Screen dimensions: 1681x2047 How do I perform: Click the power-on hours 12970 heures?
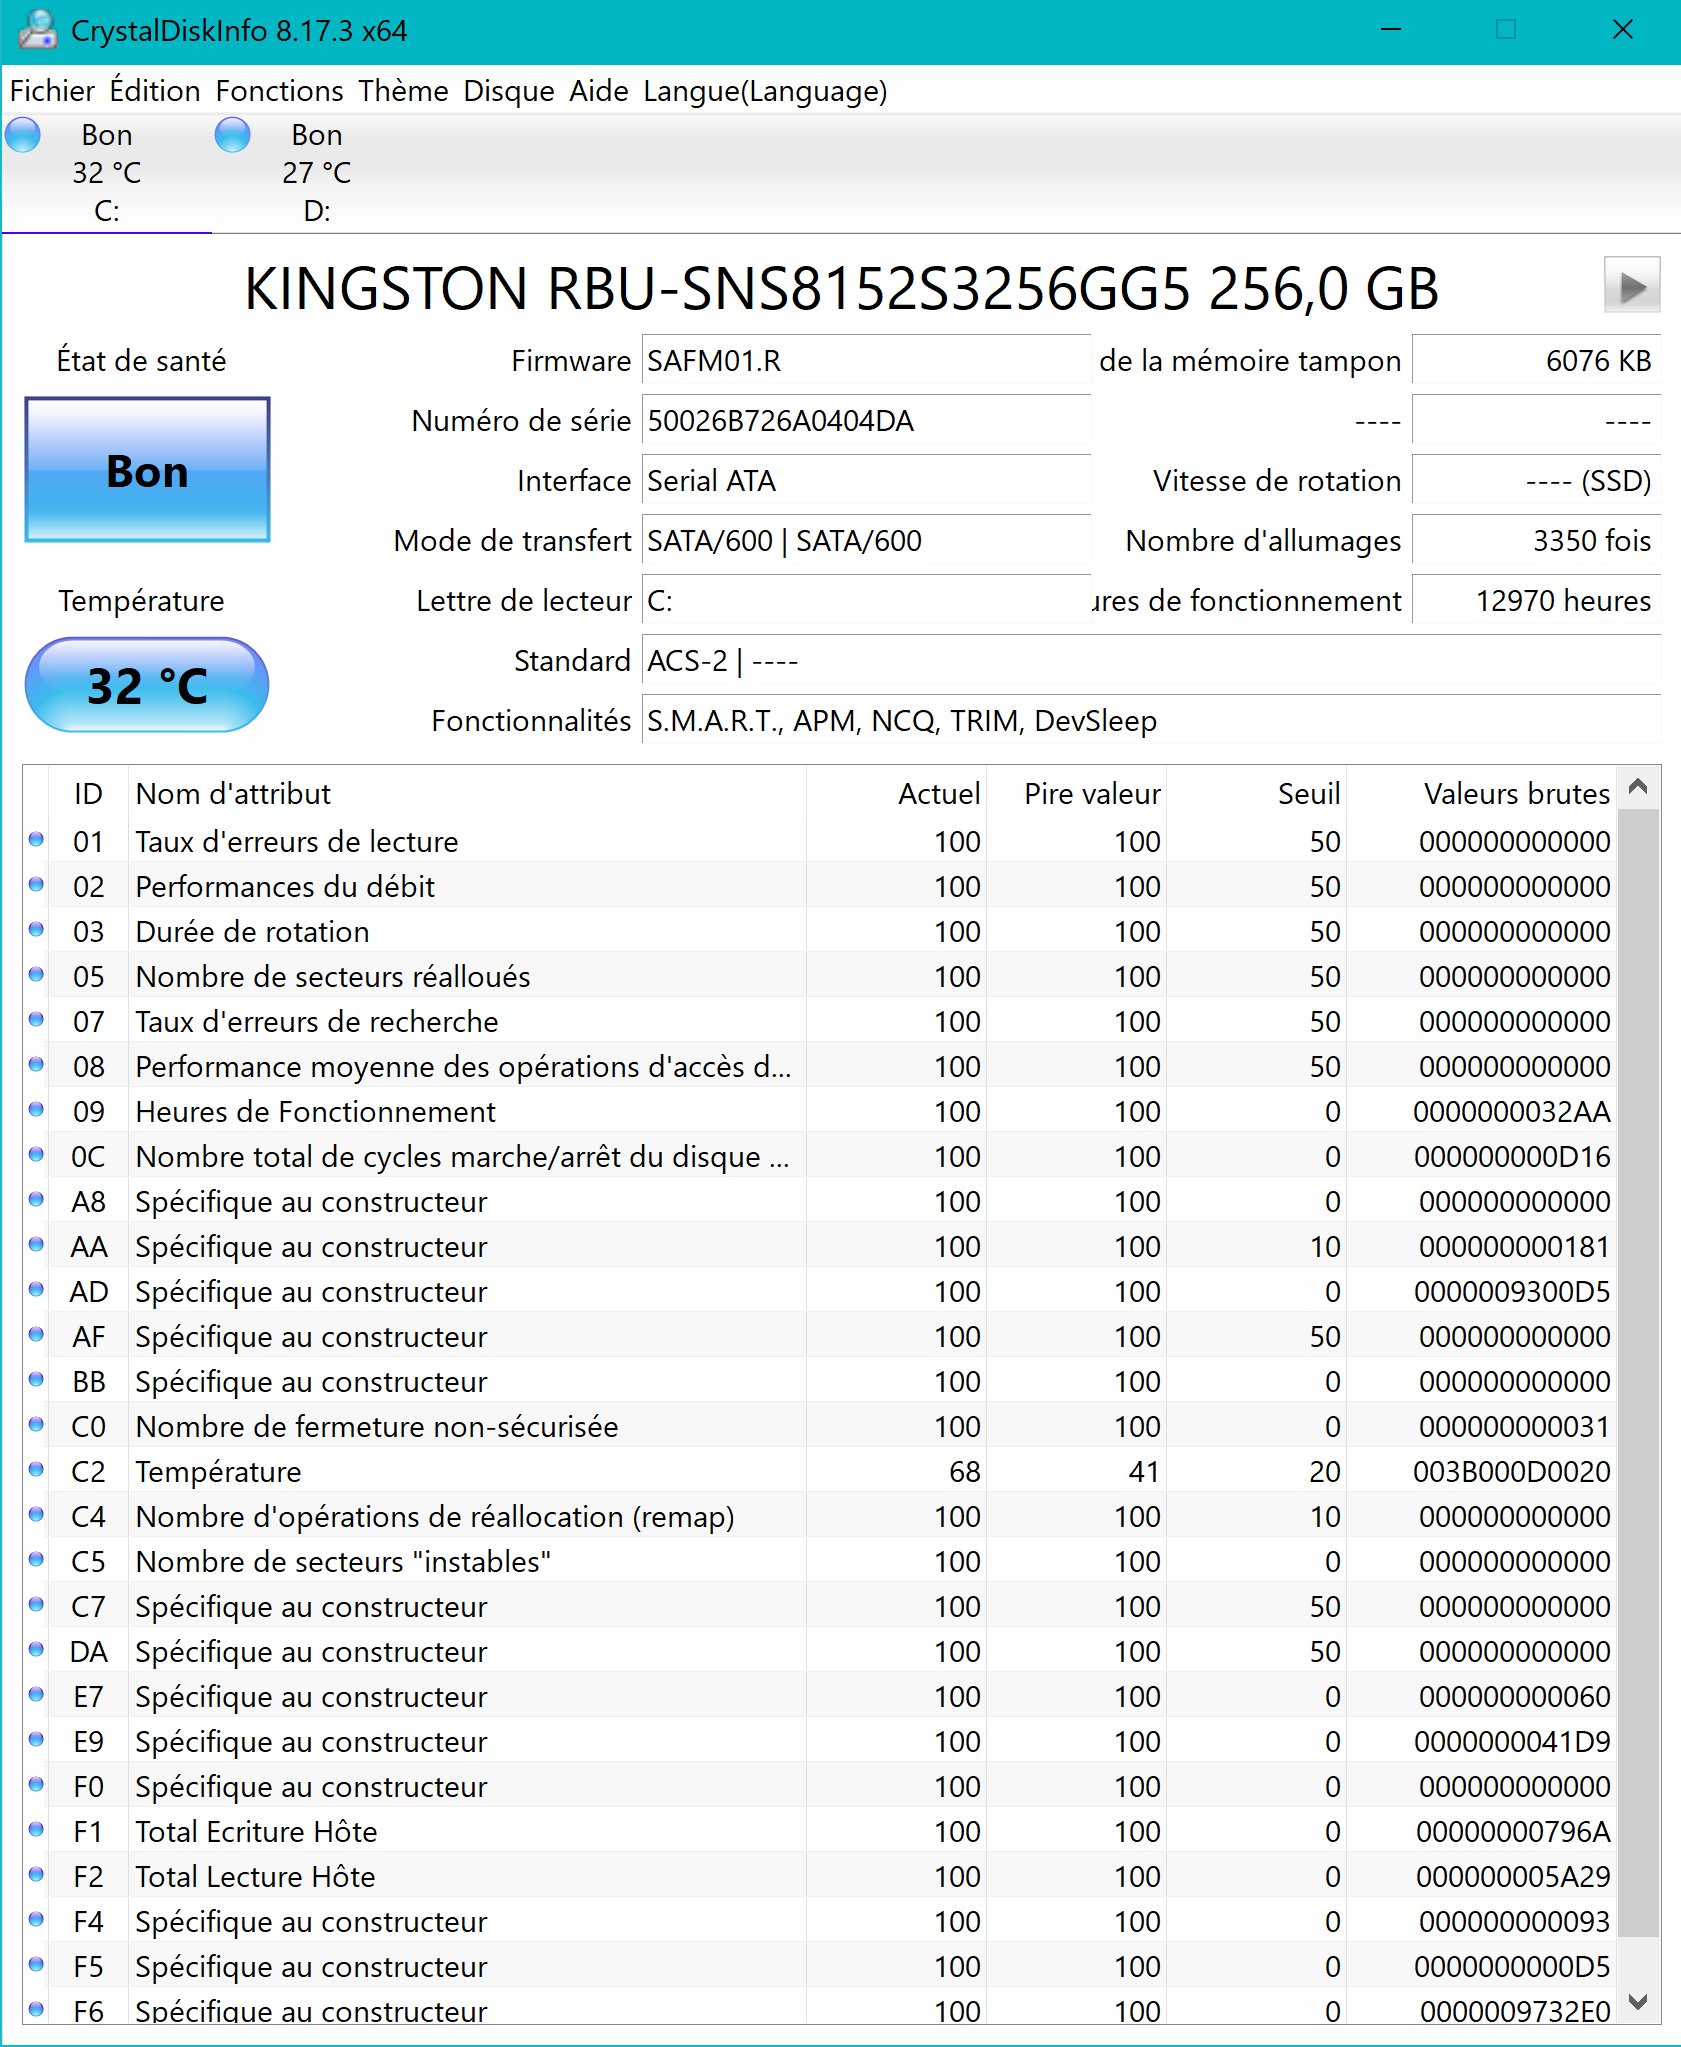pyautogui.click(x=1536, y=600)
